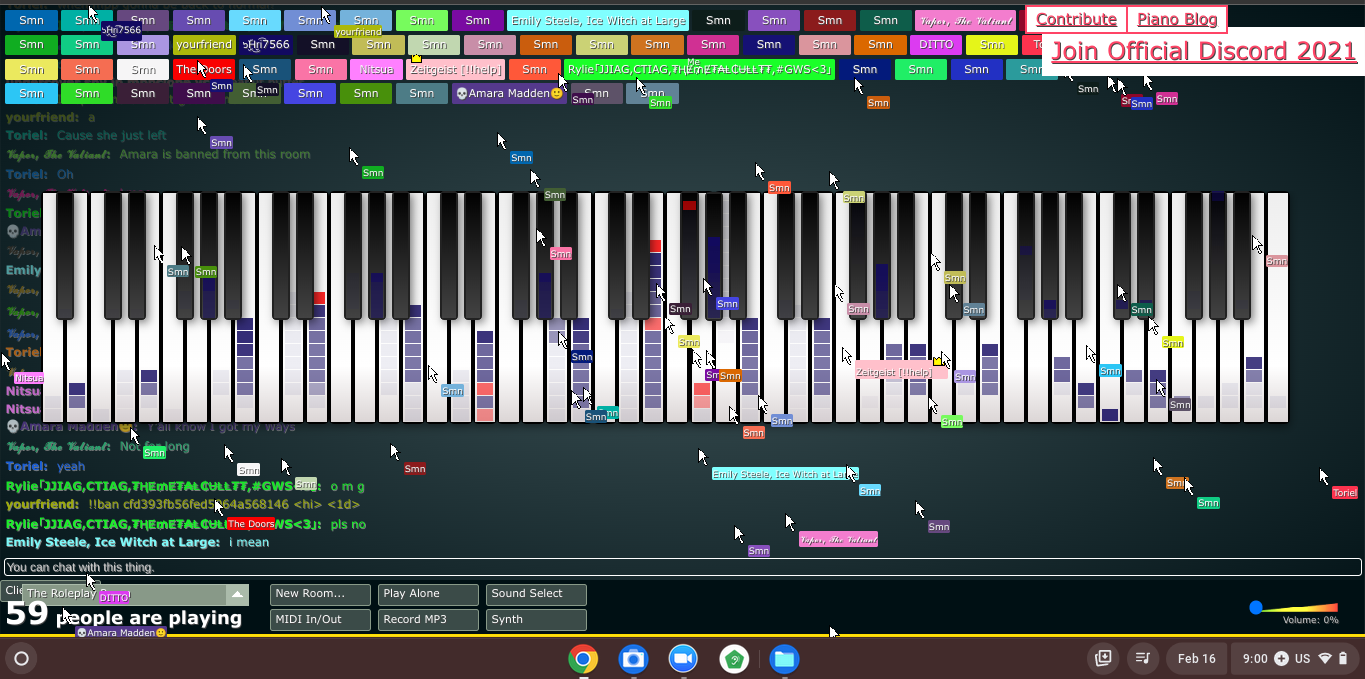
Task: Click the battery icon in status tray
Action: point(1343,659)
